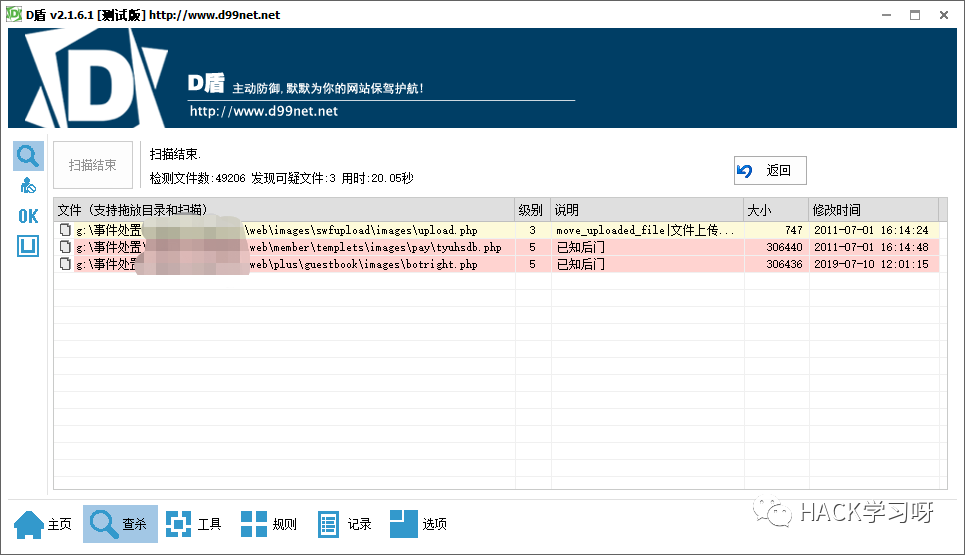Click the OK icon in left sidebar
The width and height of the screenshot is (965, 555).
coord(28,216)
